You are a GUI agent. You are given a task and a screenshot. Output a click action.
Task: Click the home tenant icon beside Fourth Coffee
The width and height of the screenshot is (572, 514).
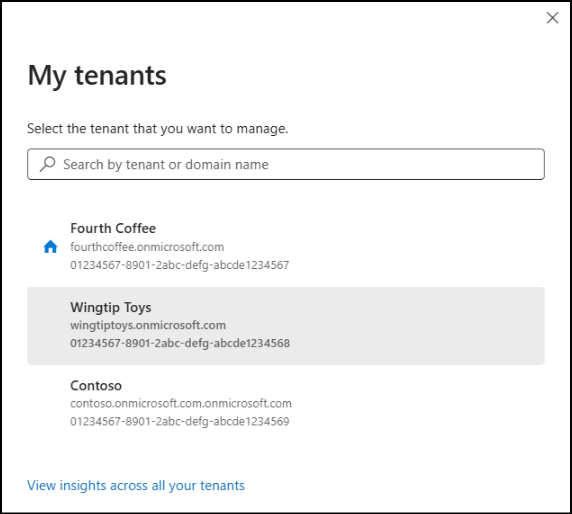click(x=50, y=247)
